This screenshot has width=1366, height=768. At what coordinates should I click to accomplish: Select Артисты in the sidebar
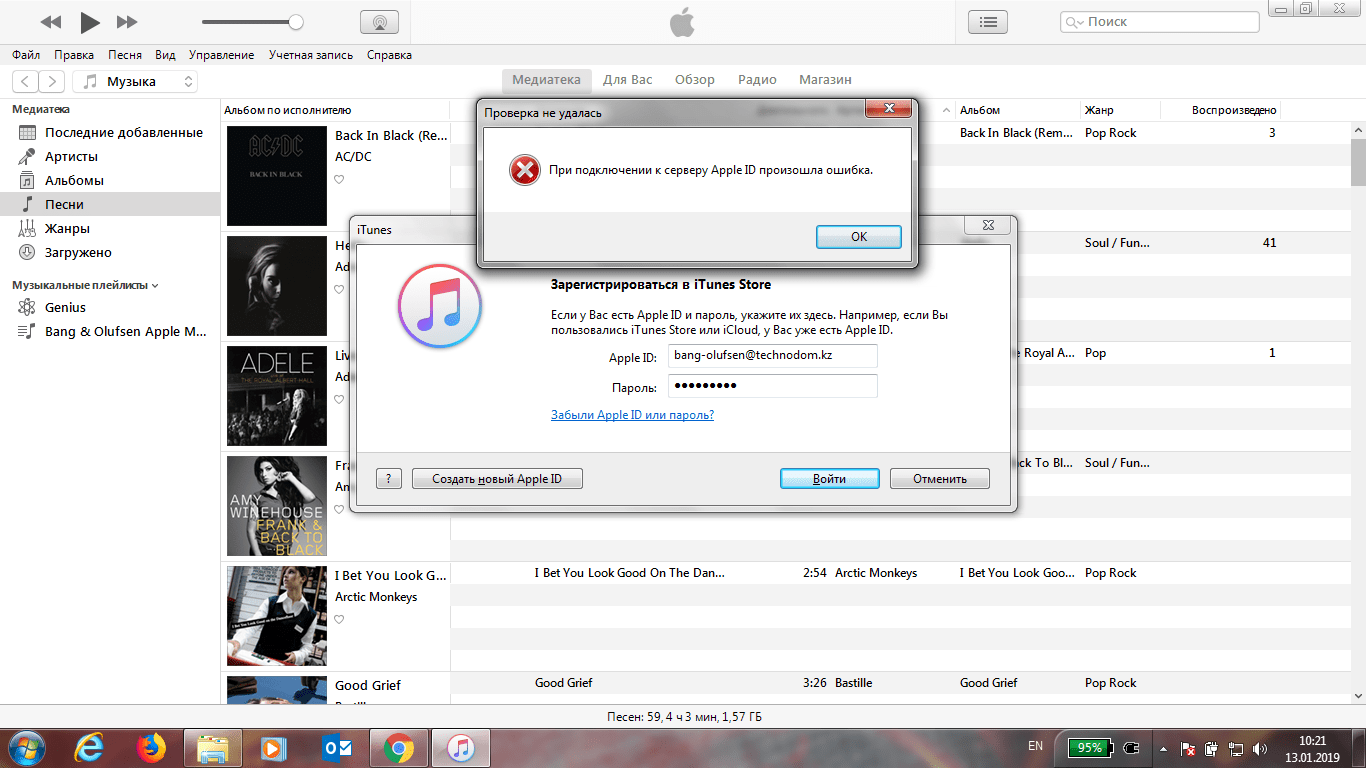coord(110,156)
